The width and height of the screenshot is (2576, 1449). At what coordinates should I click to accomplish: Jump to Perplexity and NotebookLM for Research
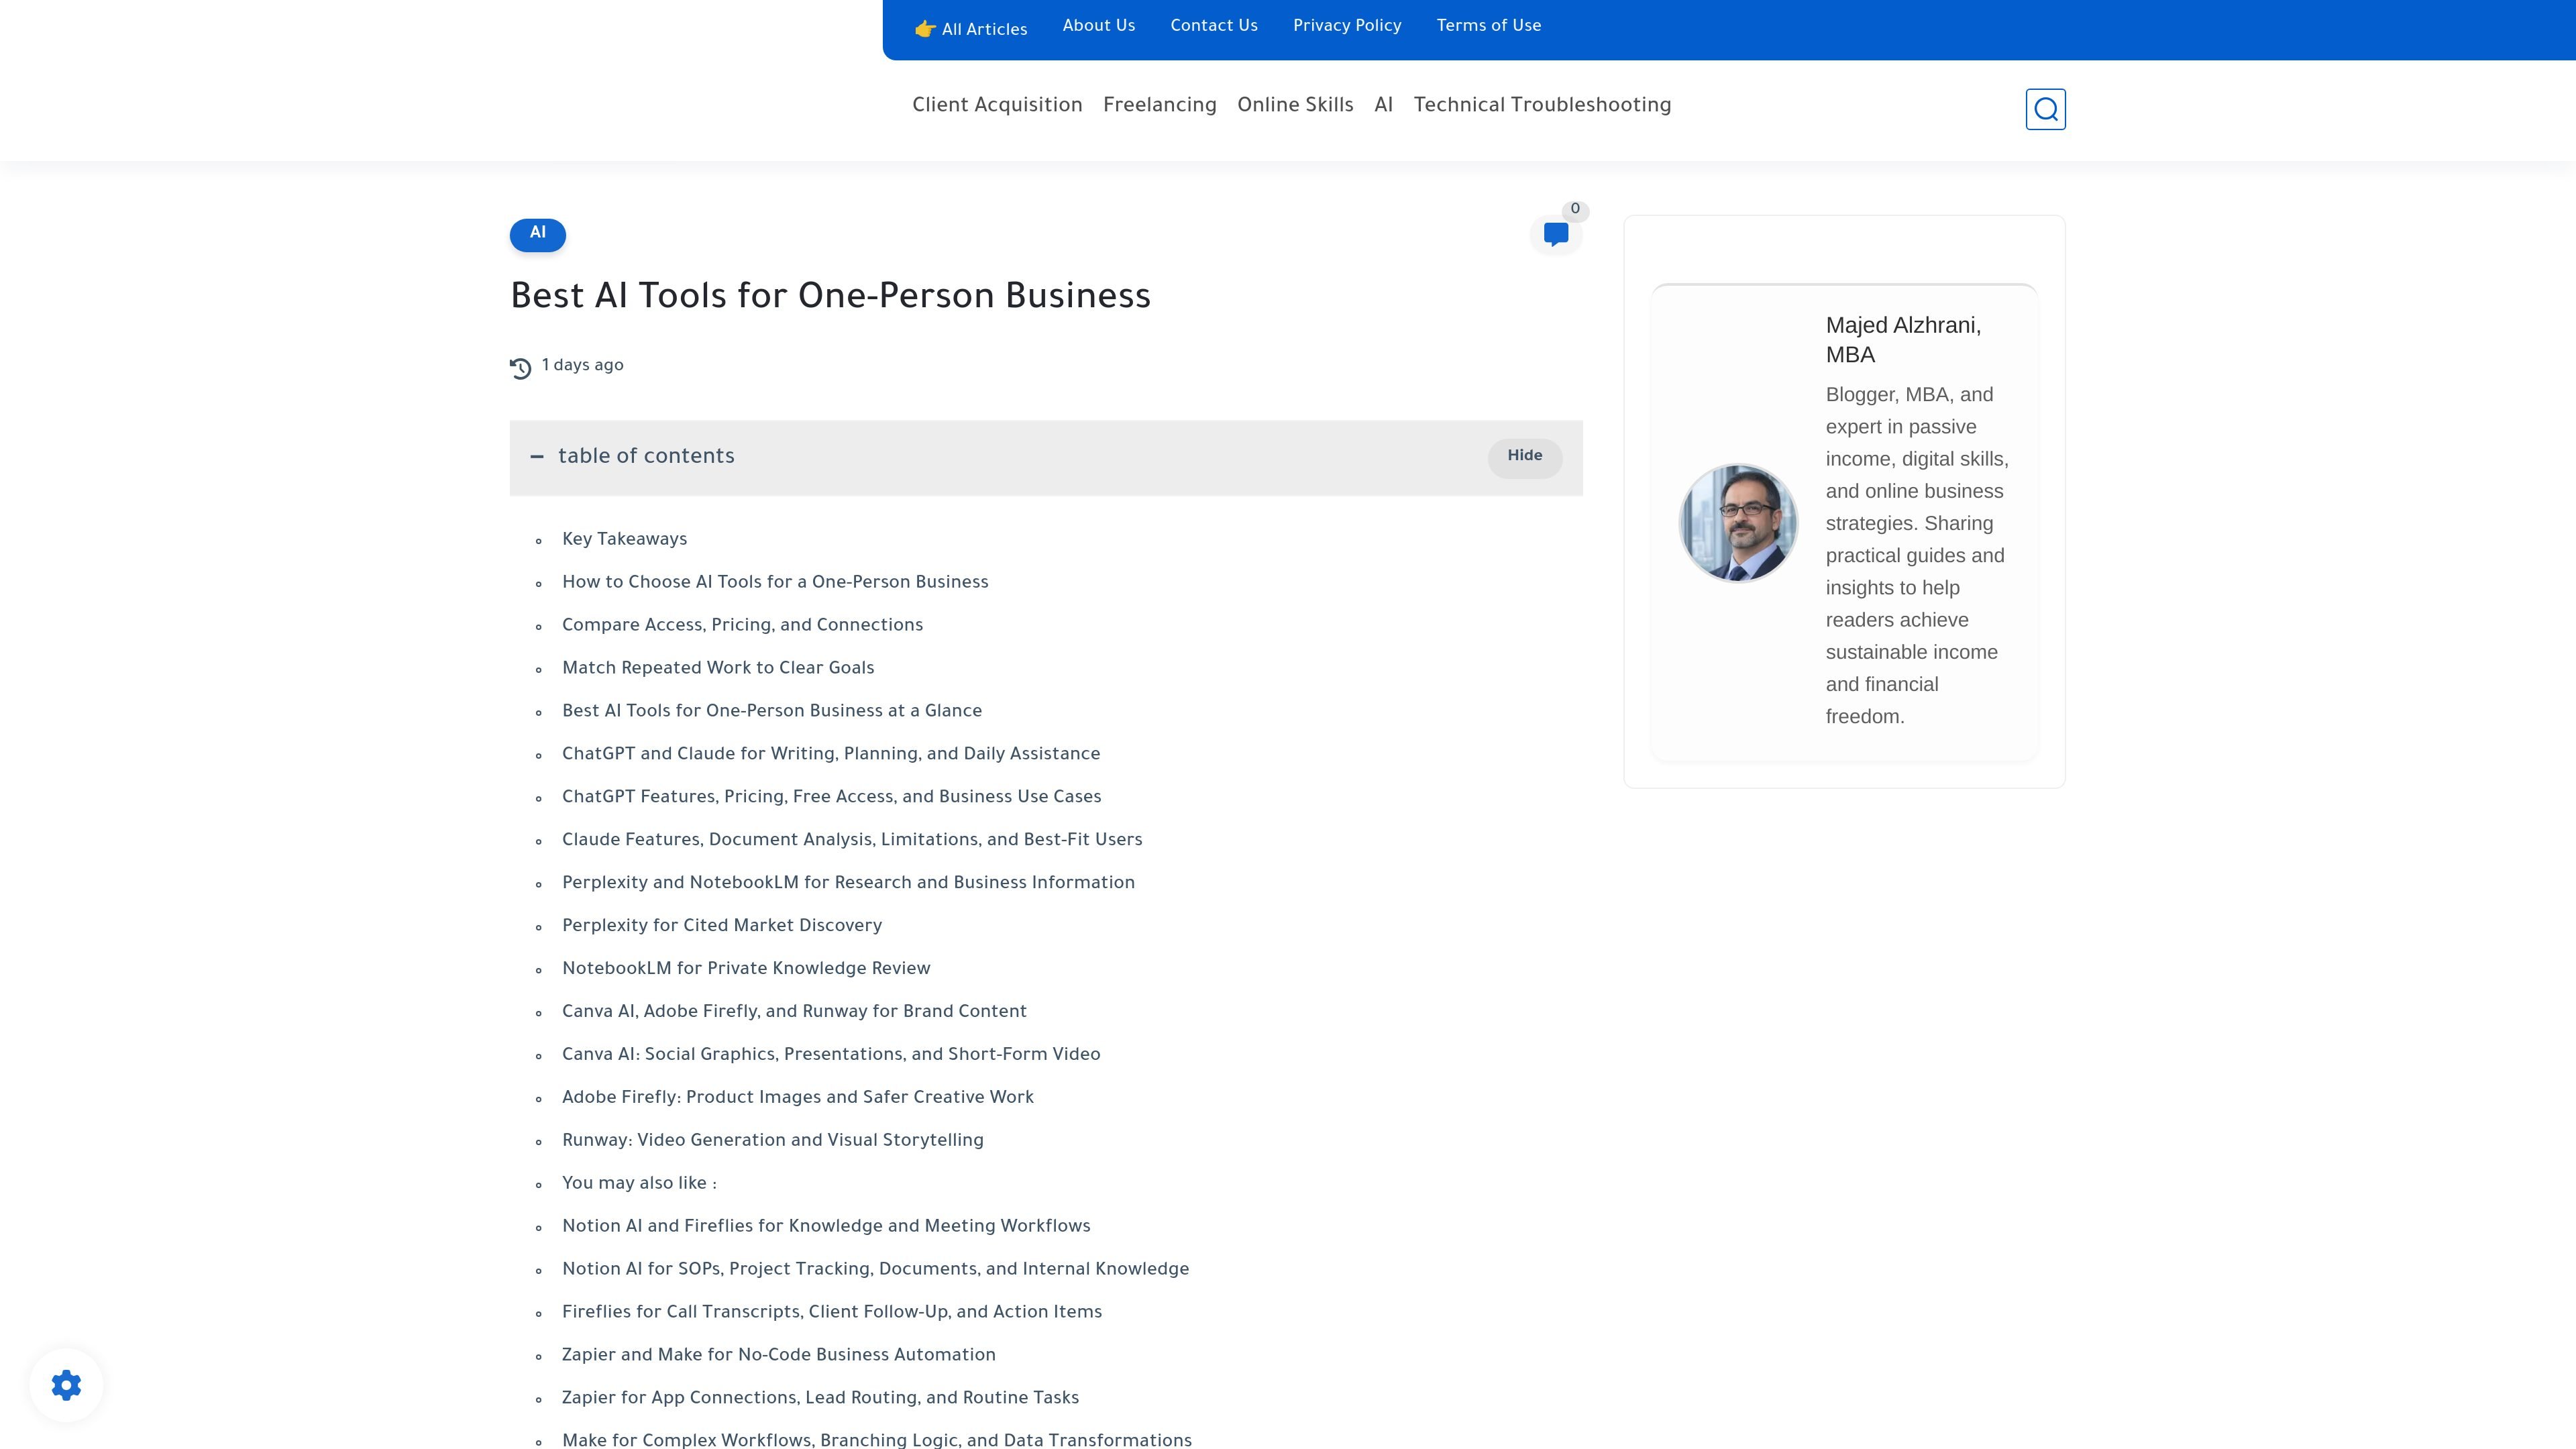848,883
